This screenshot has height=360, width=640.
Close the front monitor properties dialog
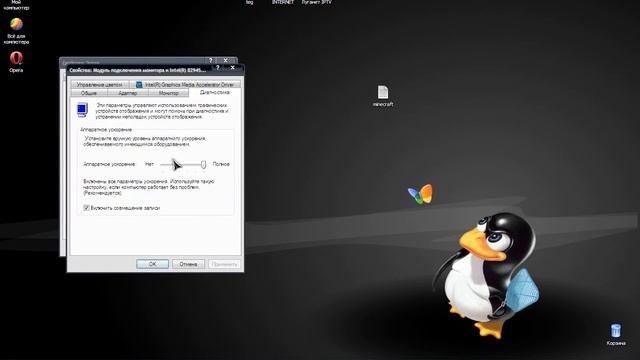pyautogui.click(x=233, y=68)
